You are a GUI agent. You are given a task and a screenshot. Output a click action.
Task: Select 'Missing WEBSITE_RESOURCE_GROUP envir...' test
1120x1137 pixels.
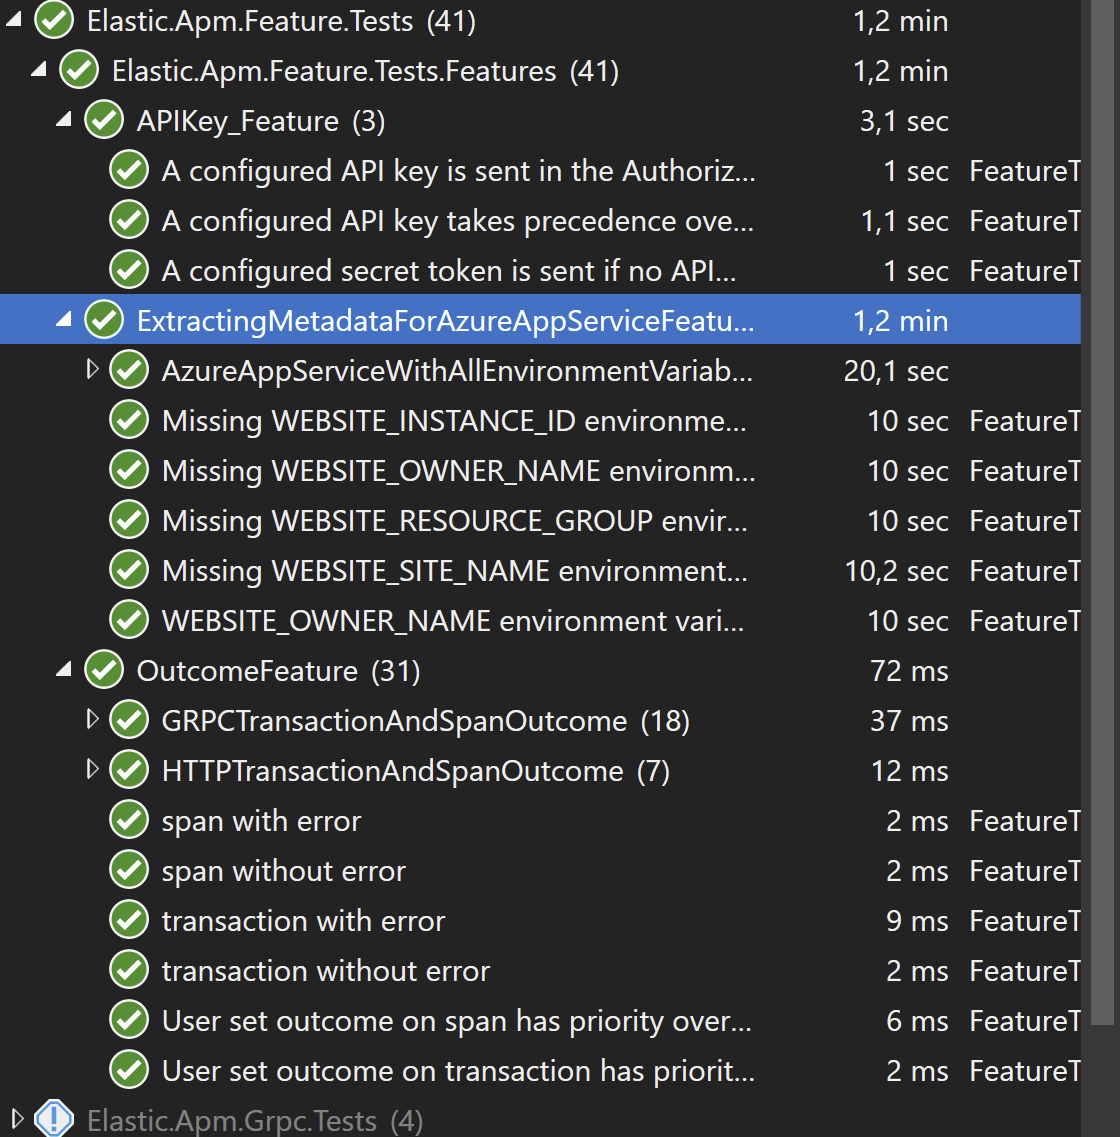click(455, 522)
